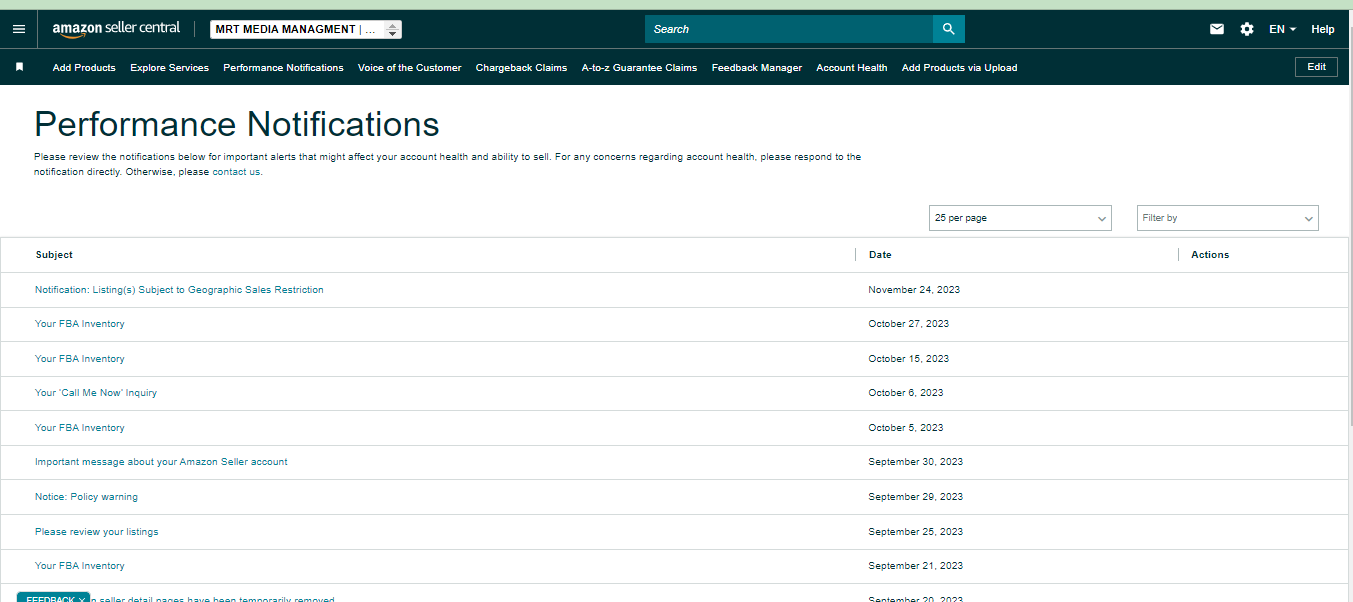1353x602 pixels.
Task: Open Your FBA Inventory from September 21
Action: pyautogui.click(x=80, y=566)
